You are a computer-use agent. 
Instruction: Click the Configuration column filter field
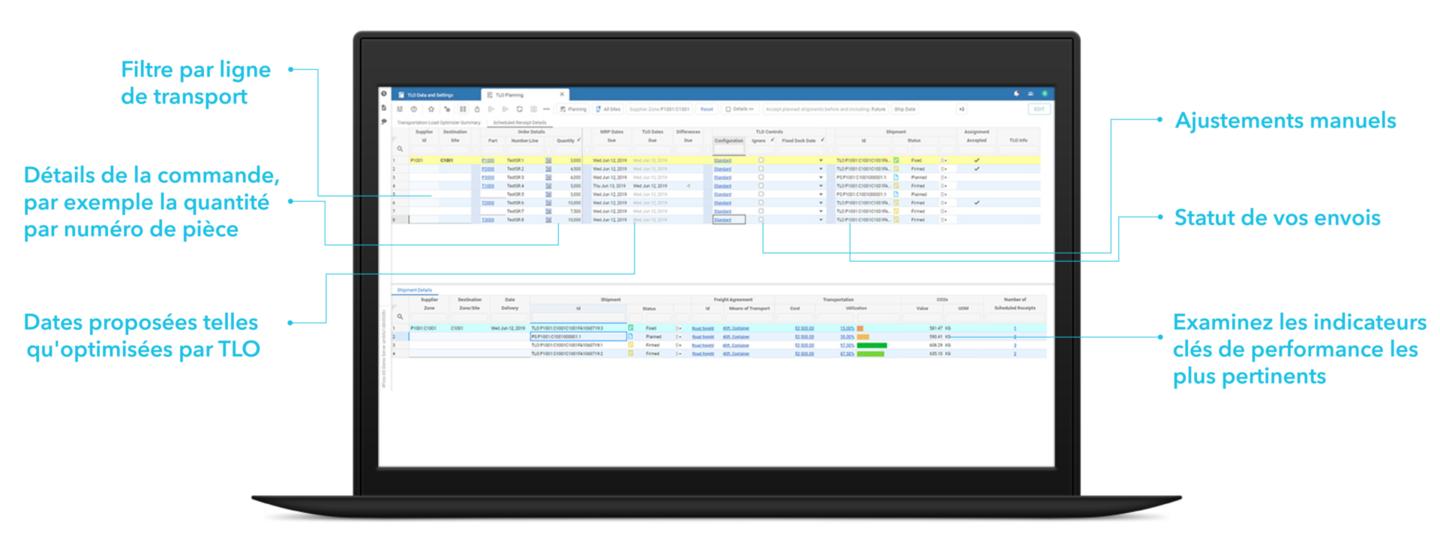pyautogui.click(x=729, y=150)
